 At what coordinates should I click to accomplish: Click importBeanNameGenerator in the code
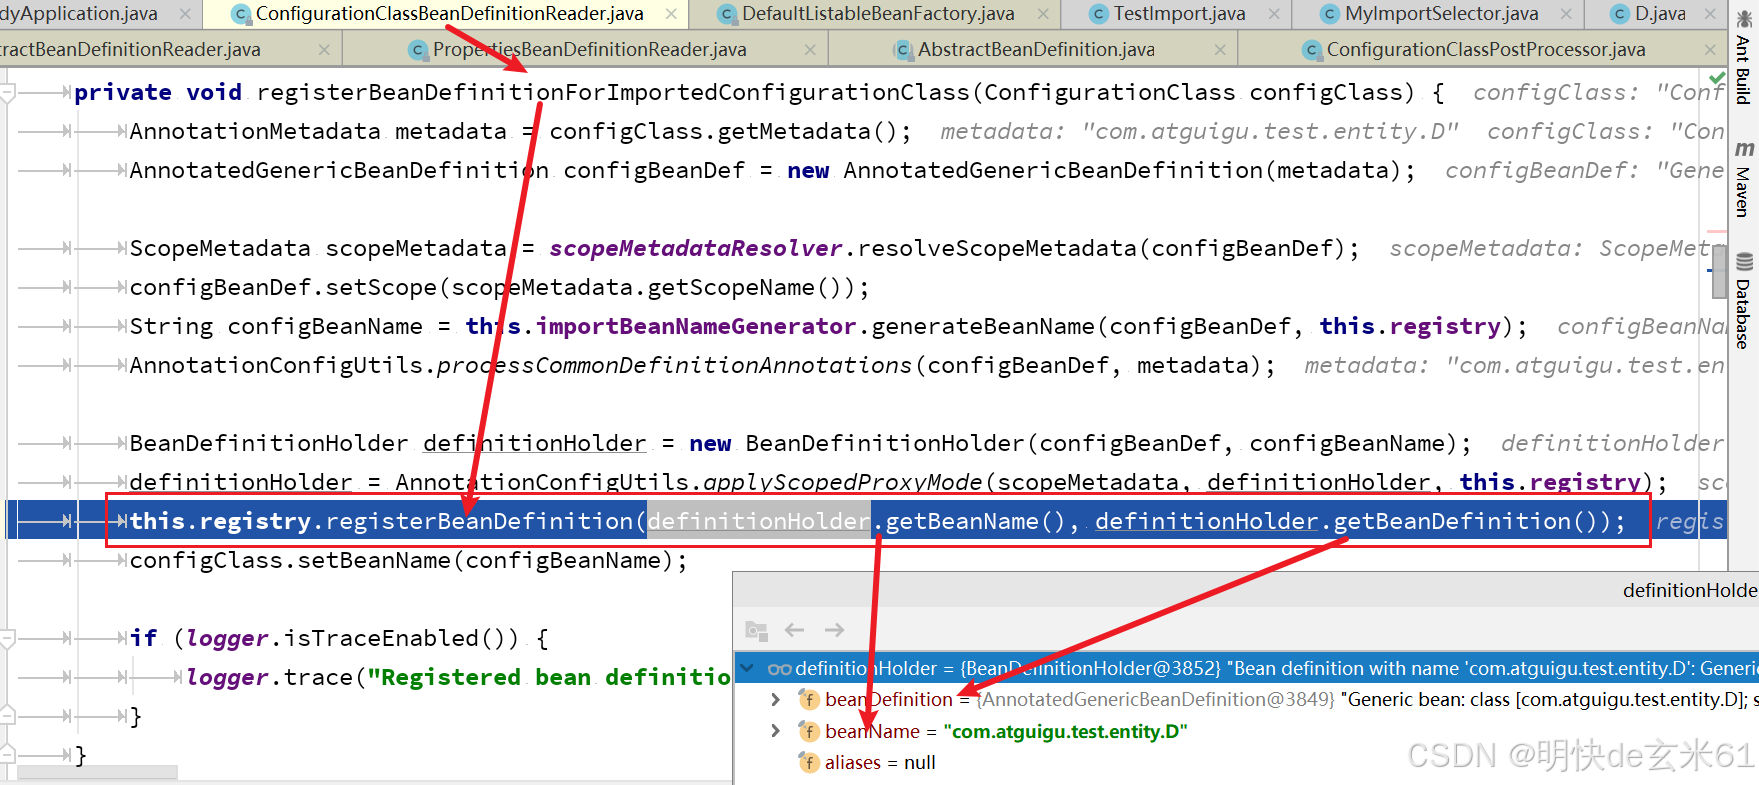[x=696, y=326]
